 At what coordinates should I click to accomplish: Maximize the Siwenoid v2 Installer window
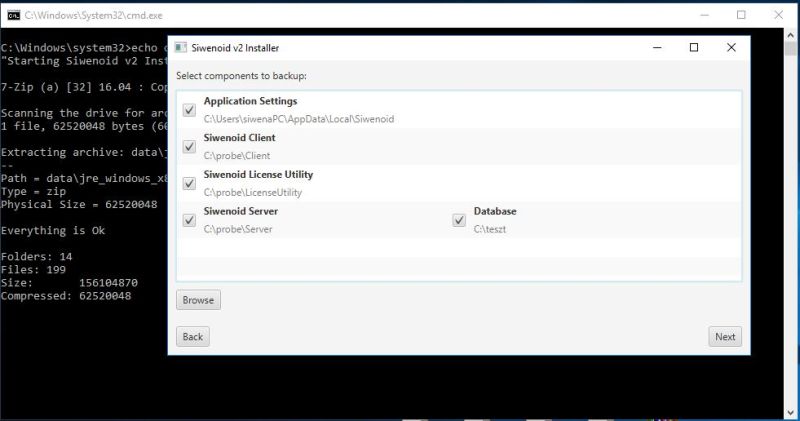point(694,47)
